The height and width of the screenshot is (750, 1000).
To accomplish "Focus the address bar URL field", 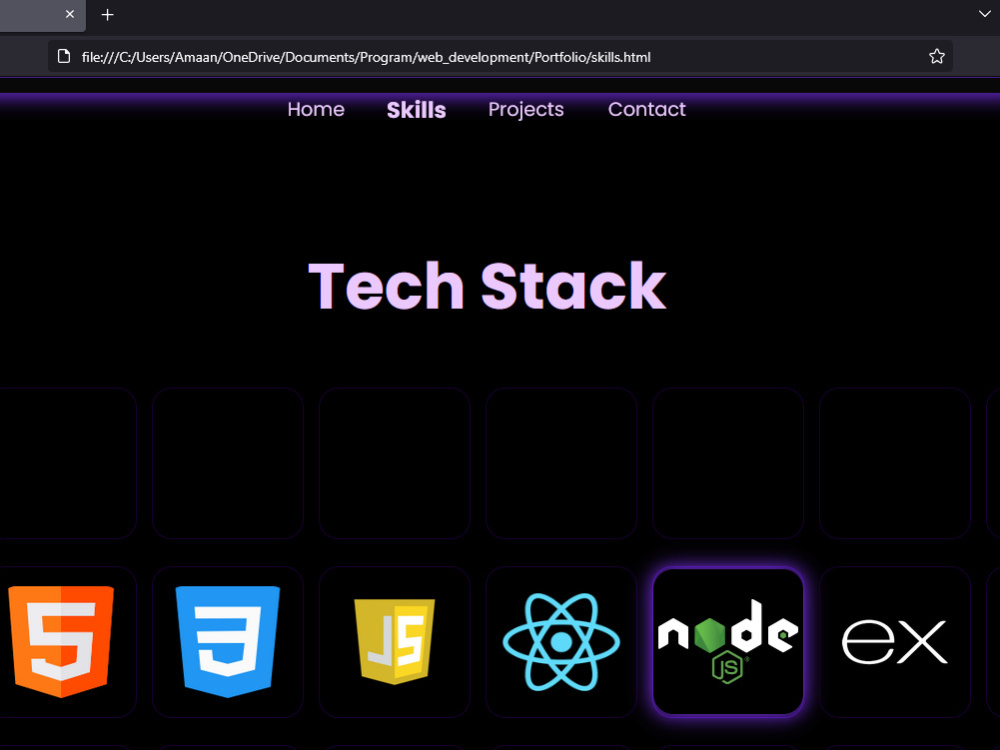I will (500, 57).
